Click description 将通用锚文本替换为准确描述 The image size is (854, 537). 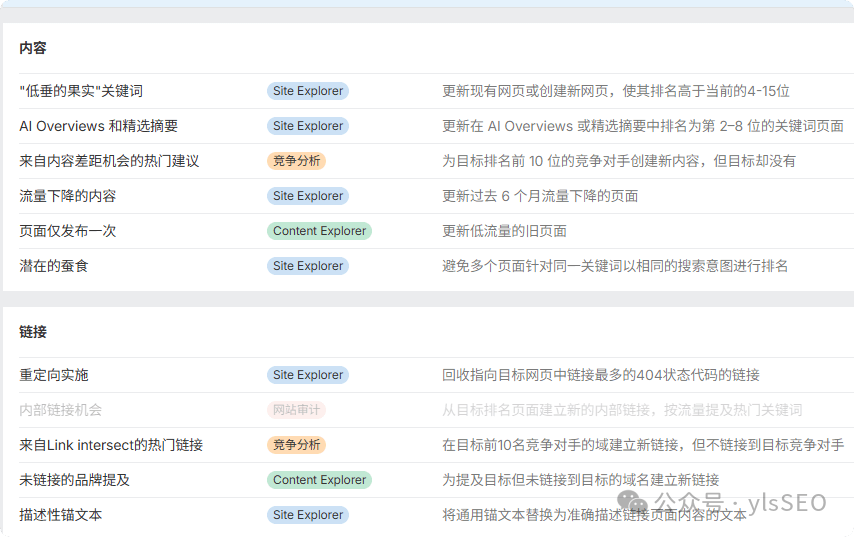point(594,515)
